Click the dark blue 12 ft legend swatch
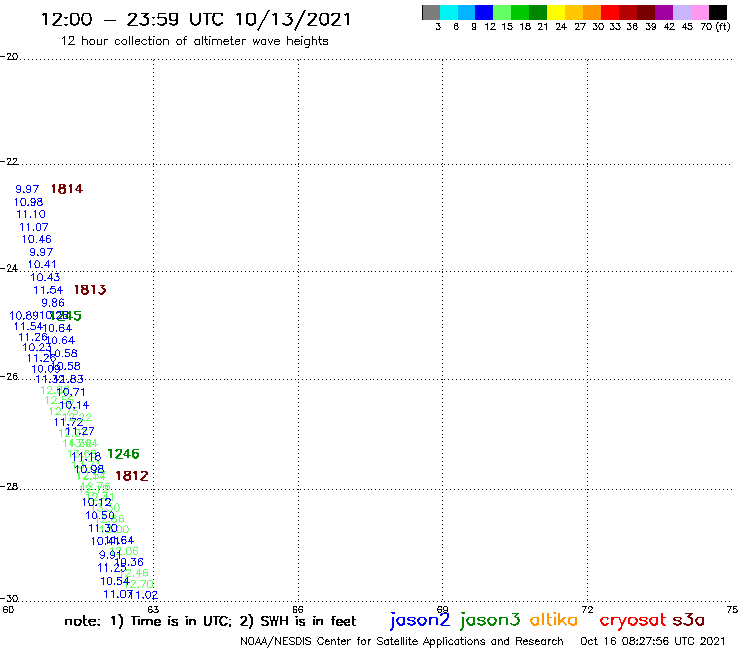 click(x=484, y=12)
